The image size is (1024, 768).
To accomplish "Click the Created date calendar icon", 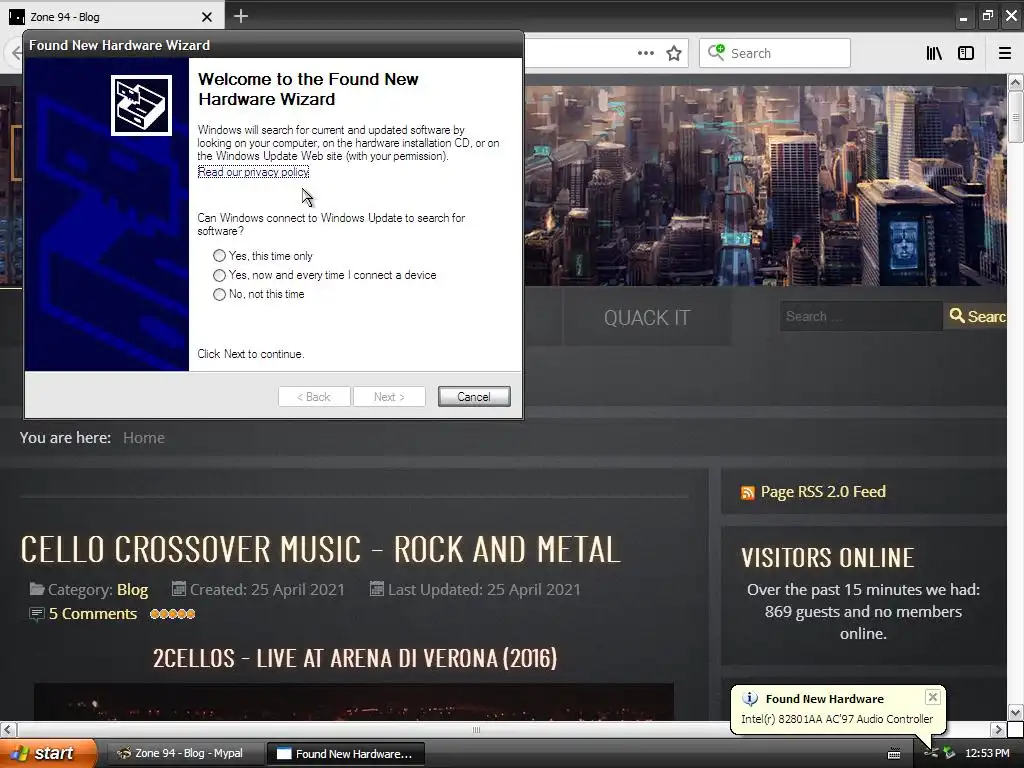I will [178, 589].
